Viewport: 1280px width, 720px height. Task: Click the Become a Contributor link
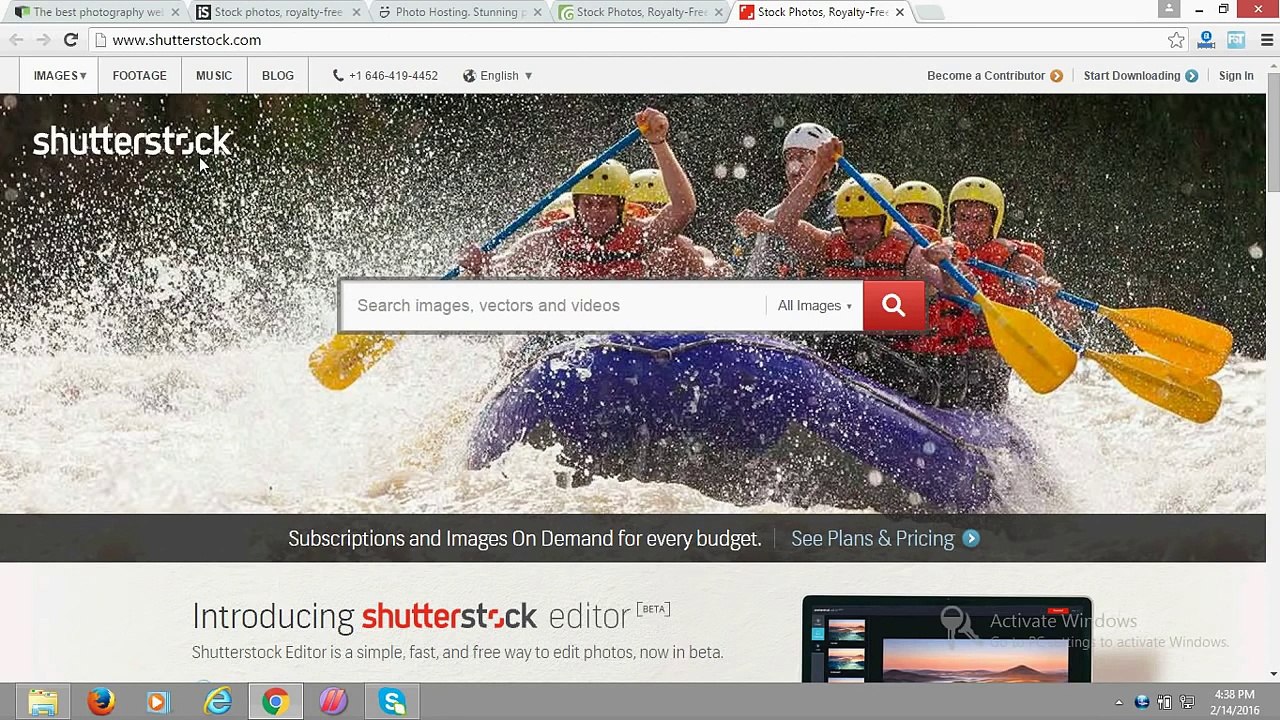985,76
